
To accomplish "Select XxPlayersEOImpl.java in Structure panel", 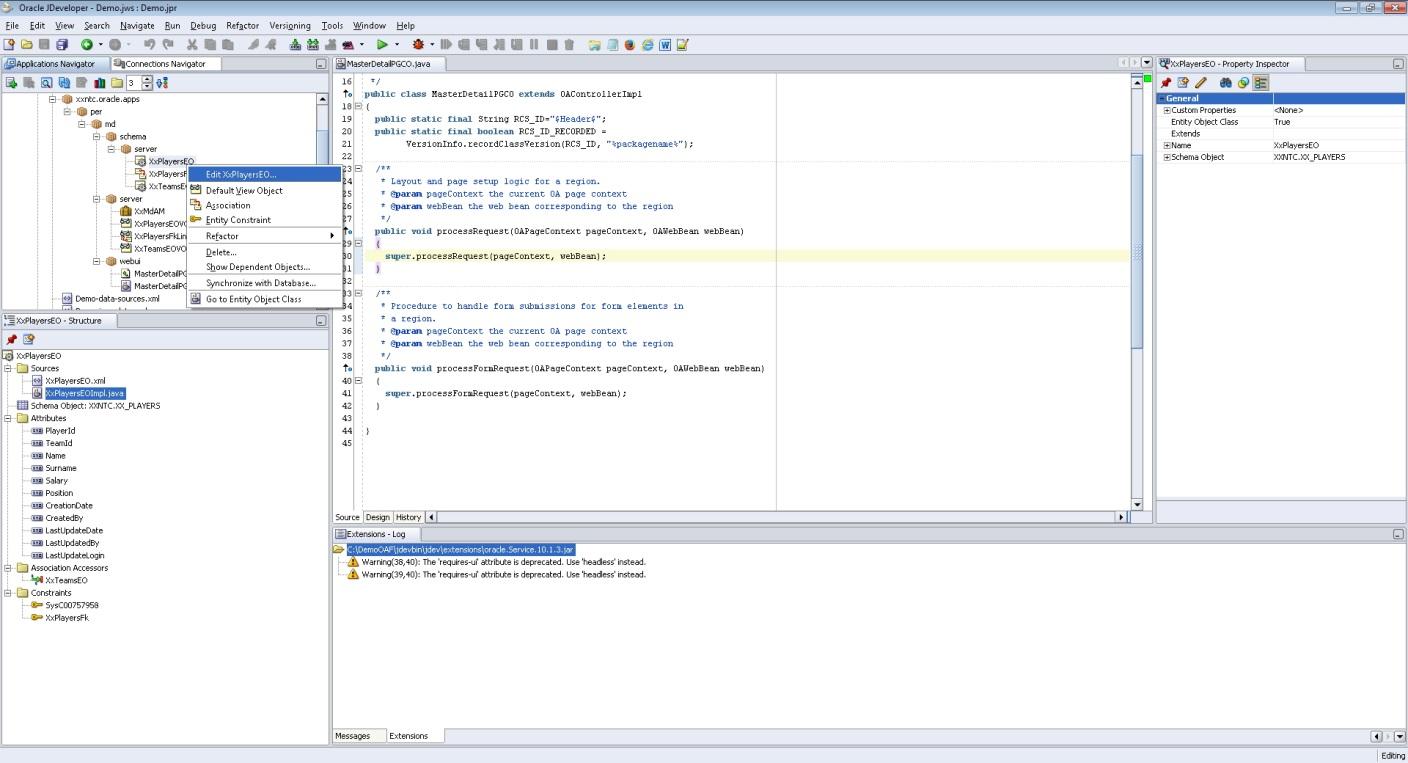I will (85, 393).
